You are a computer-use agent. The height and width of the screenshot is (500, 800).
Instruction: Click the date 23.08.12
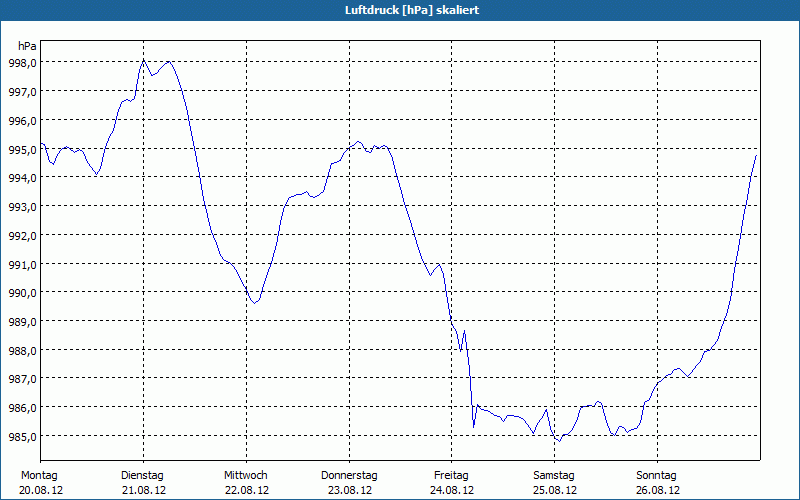(350, 491)
